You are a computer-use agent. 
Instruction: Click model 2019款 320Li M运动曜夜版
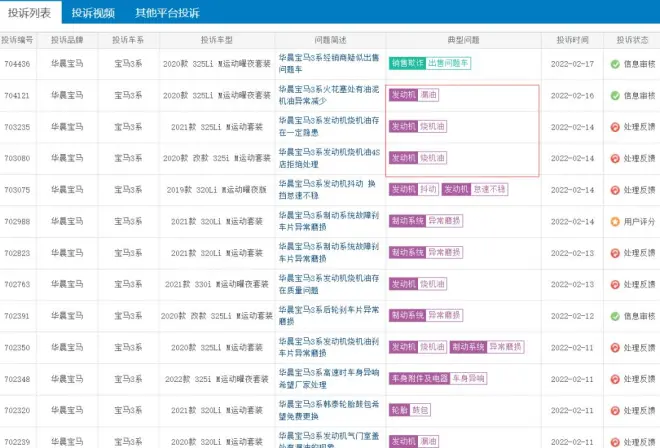coord(216,190)
